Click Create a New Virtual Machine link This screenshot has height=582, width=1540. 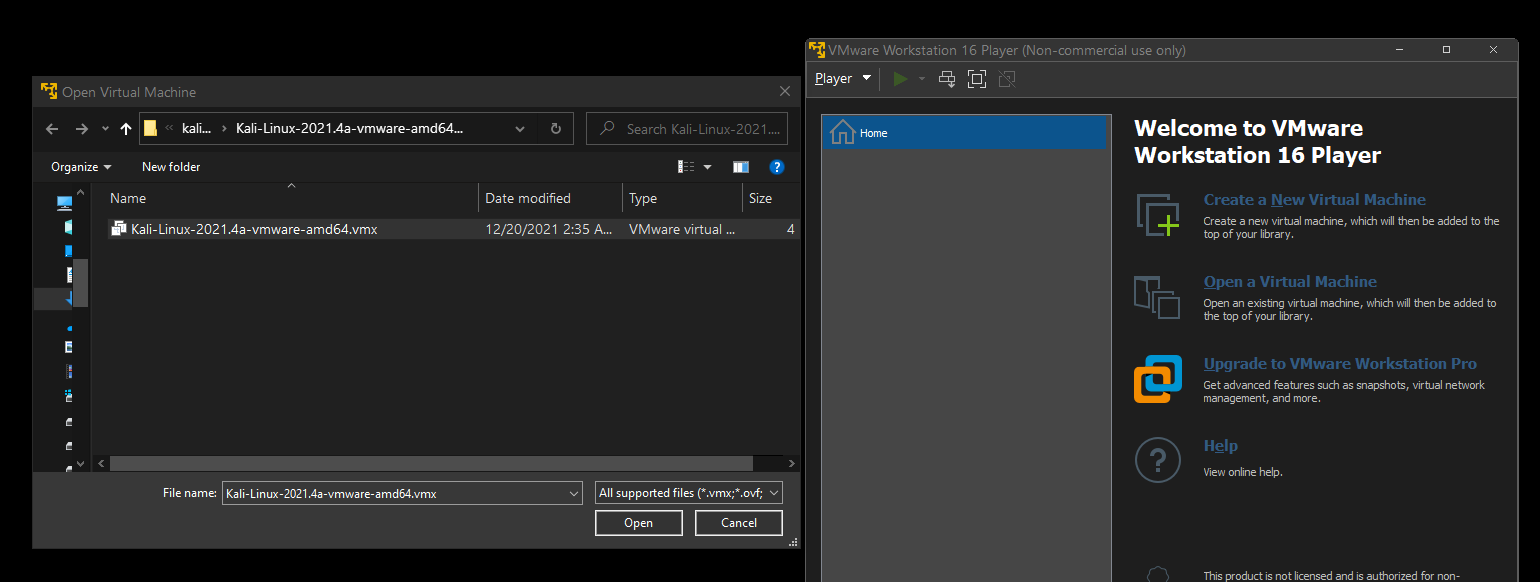click(1315, 200)
